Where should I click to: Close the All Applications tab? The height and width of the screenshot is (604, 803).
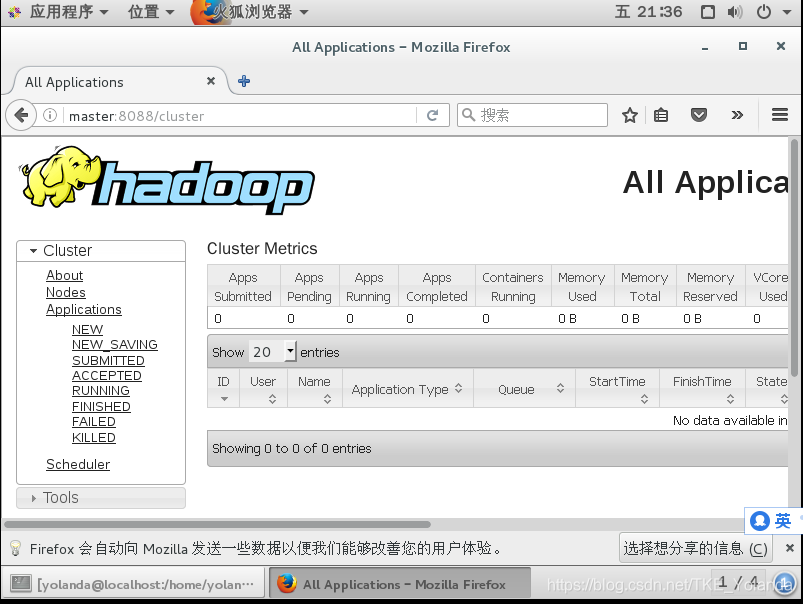point(210,81)
